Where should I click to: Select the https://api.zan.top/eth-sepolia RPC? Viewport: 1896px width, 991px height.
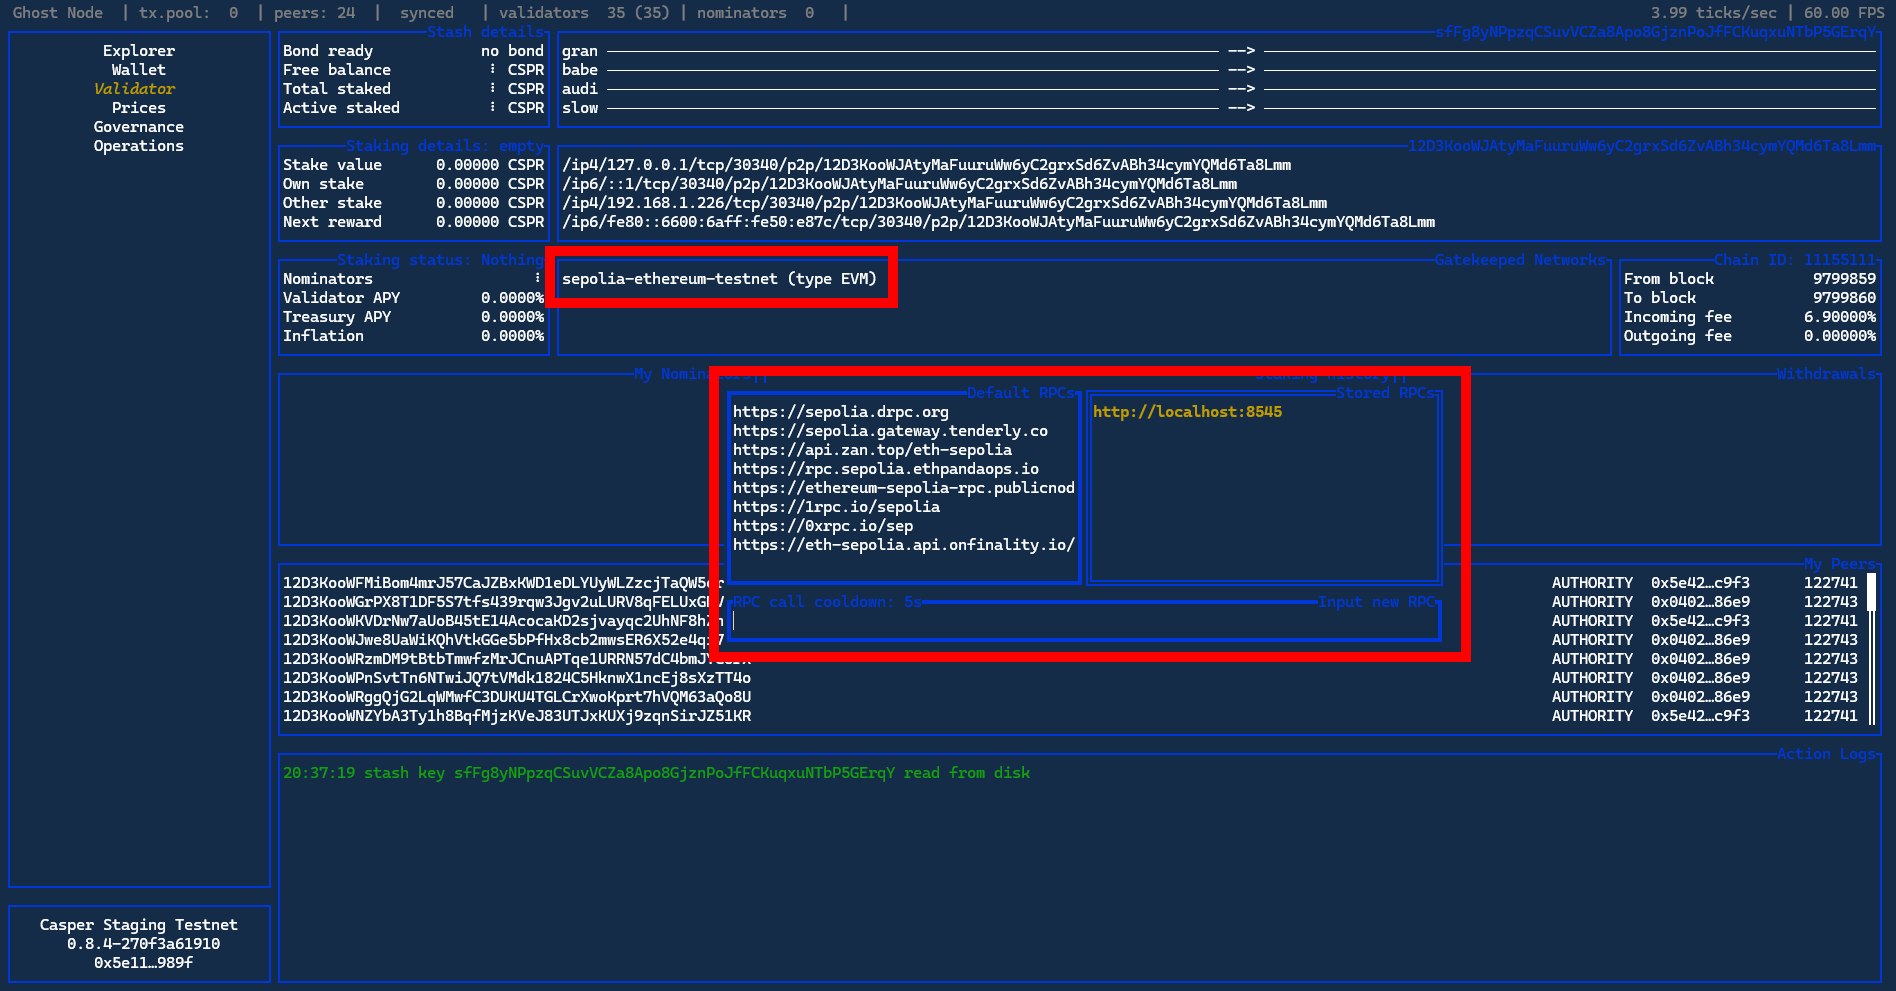873,449
